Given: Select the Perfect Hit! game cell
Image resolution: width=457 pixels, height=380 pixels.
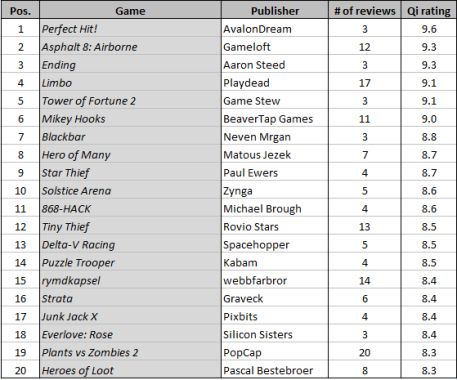Looking at the screenshot, I should click(x=130, y=29).
